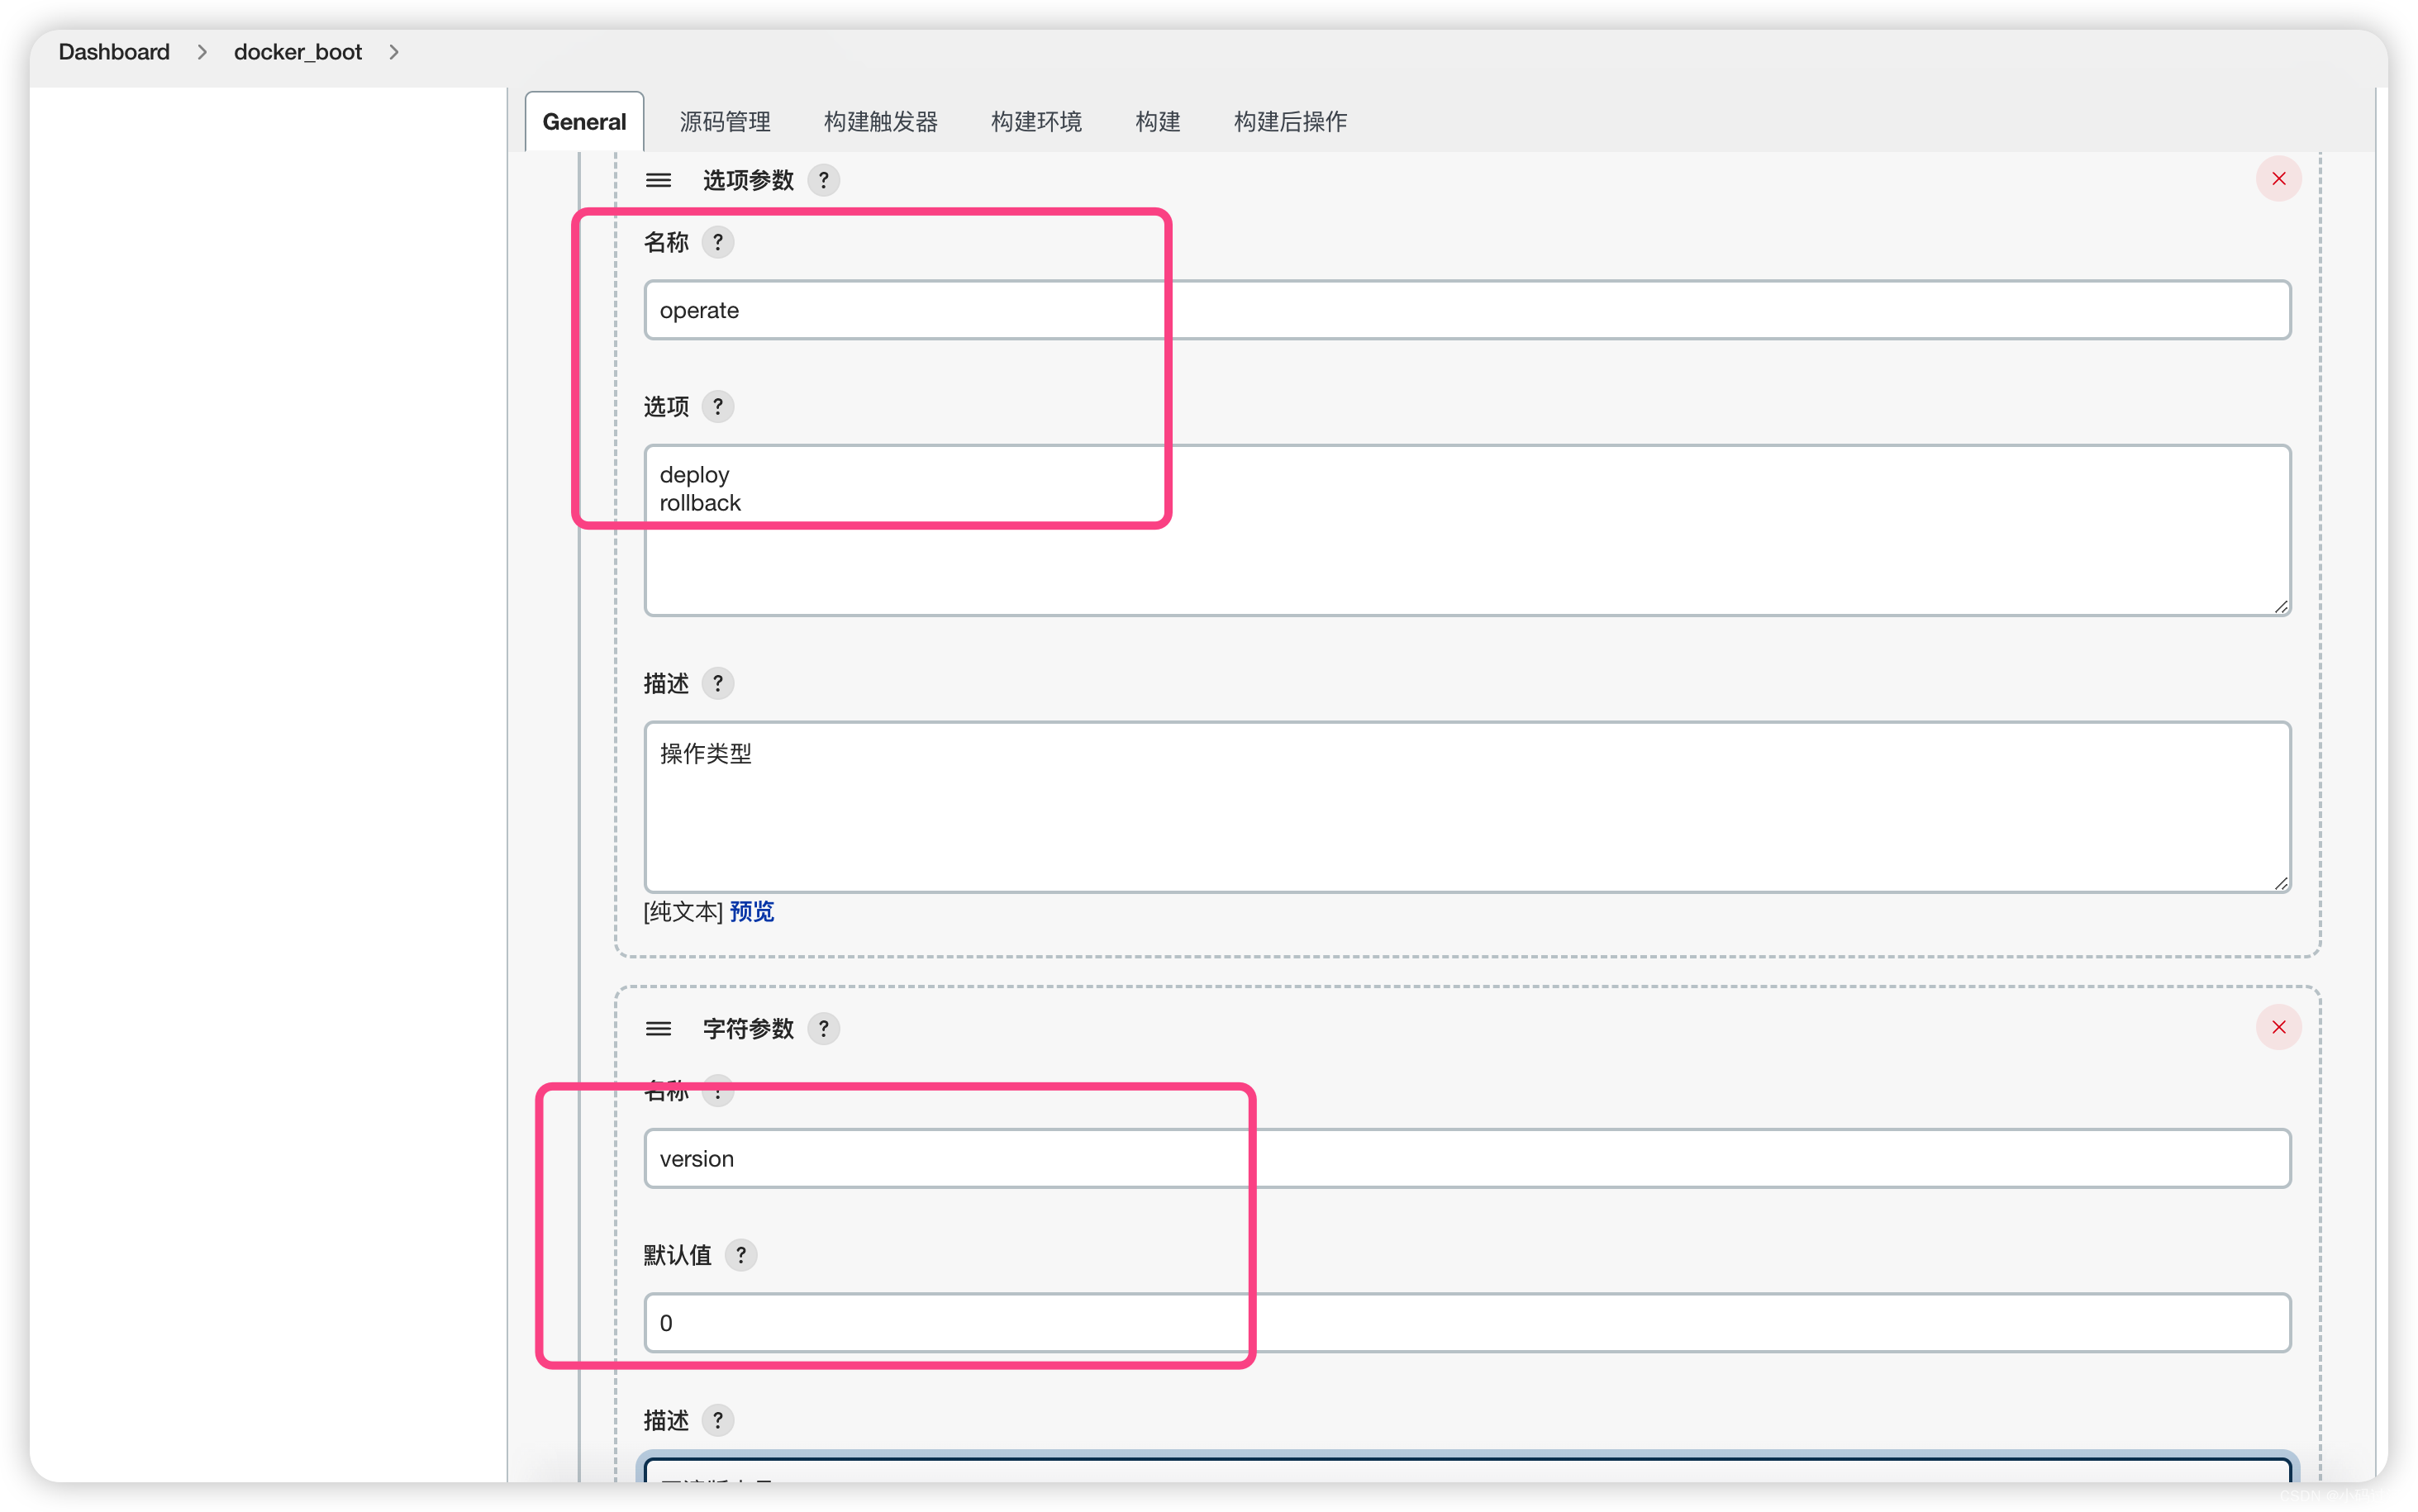Open the Dashboard breadcrumb link
The image size is (2418, 1512).
[114, 52]
